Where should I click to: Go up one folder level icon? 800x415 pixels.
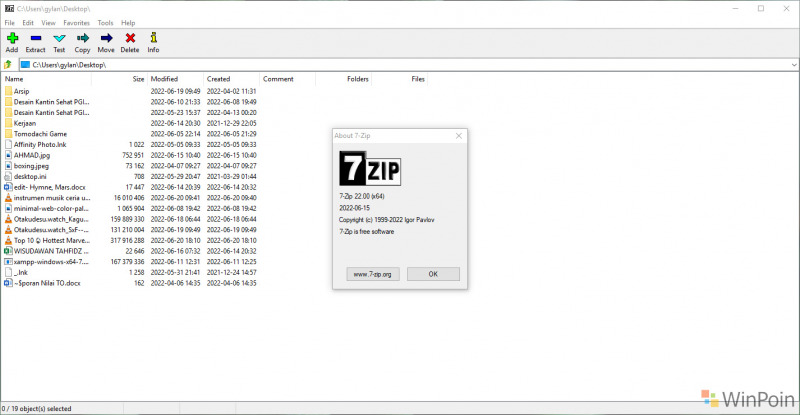point(8,65)
